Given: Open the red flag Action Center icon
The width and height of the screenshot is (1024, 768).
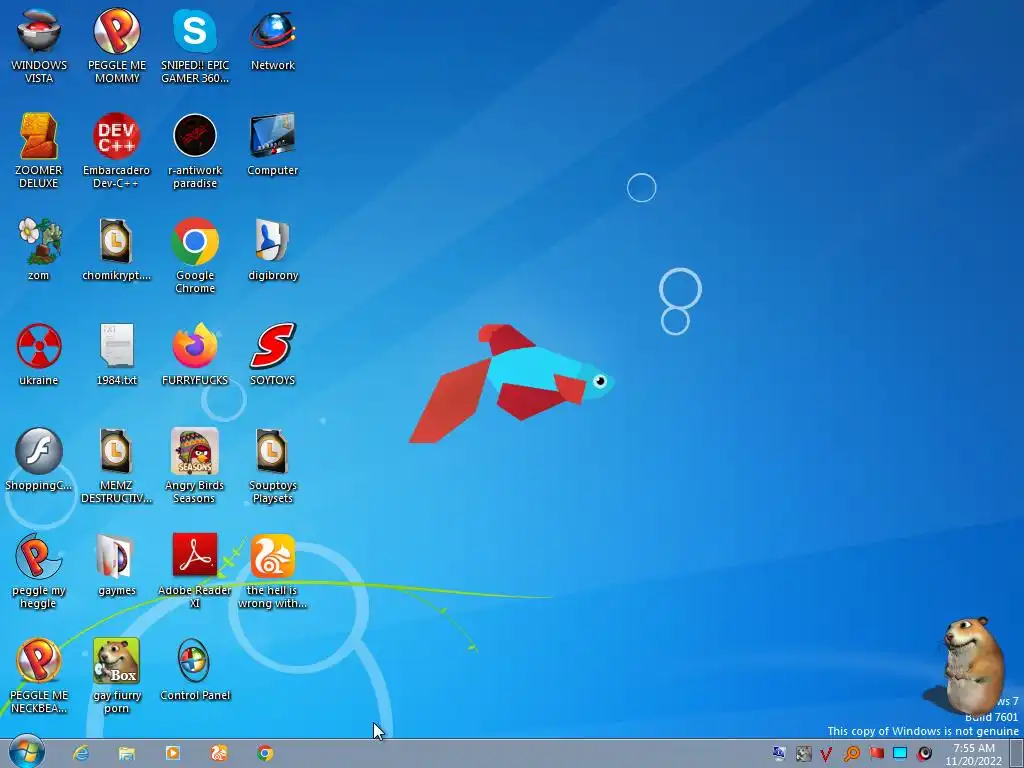Looking at the screenshot, I should [x=876, y=754].
